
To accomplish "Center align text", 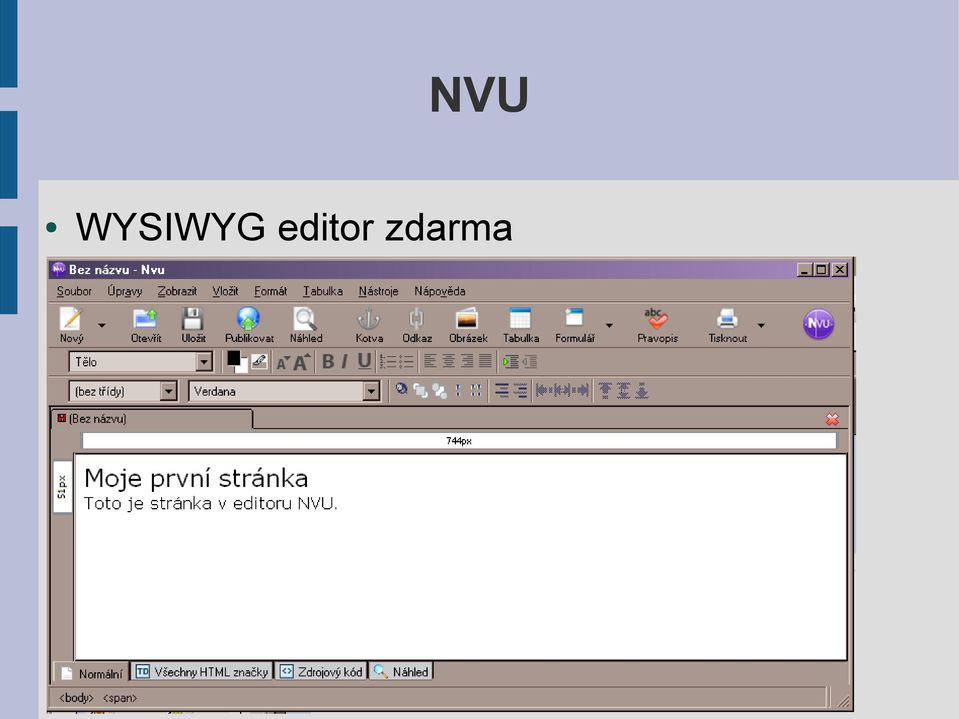I will point(448,361).
